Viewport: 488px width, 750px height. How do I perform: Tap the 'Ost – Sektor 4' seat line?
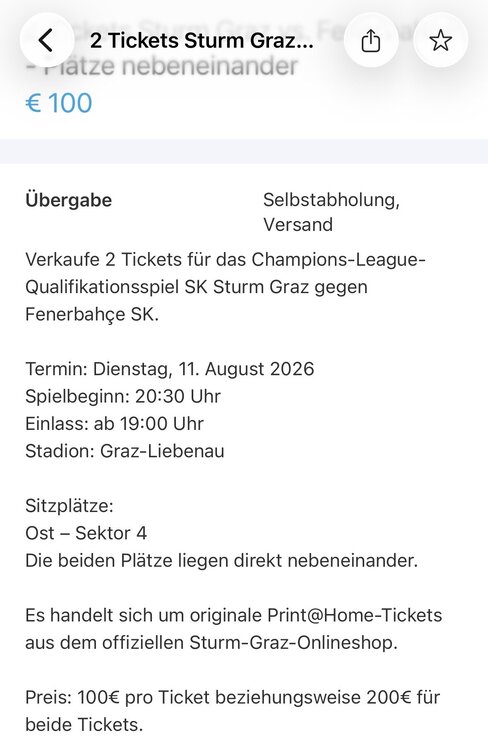86,533
